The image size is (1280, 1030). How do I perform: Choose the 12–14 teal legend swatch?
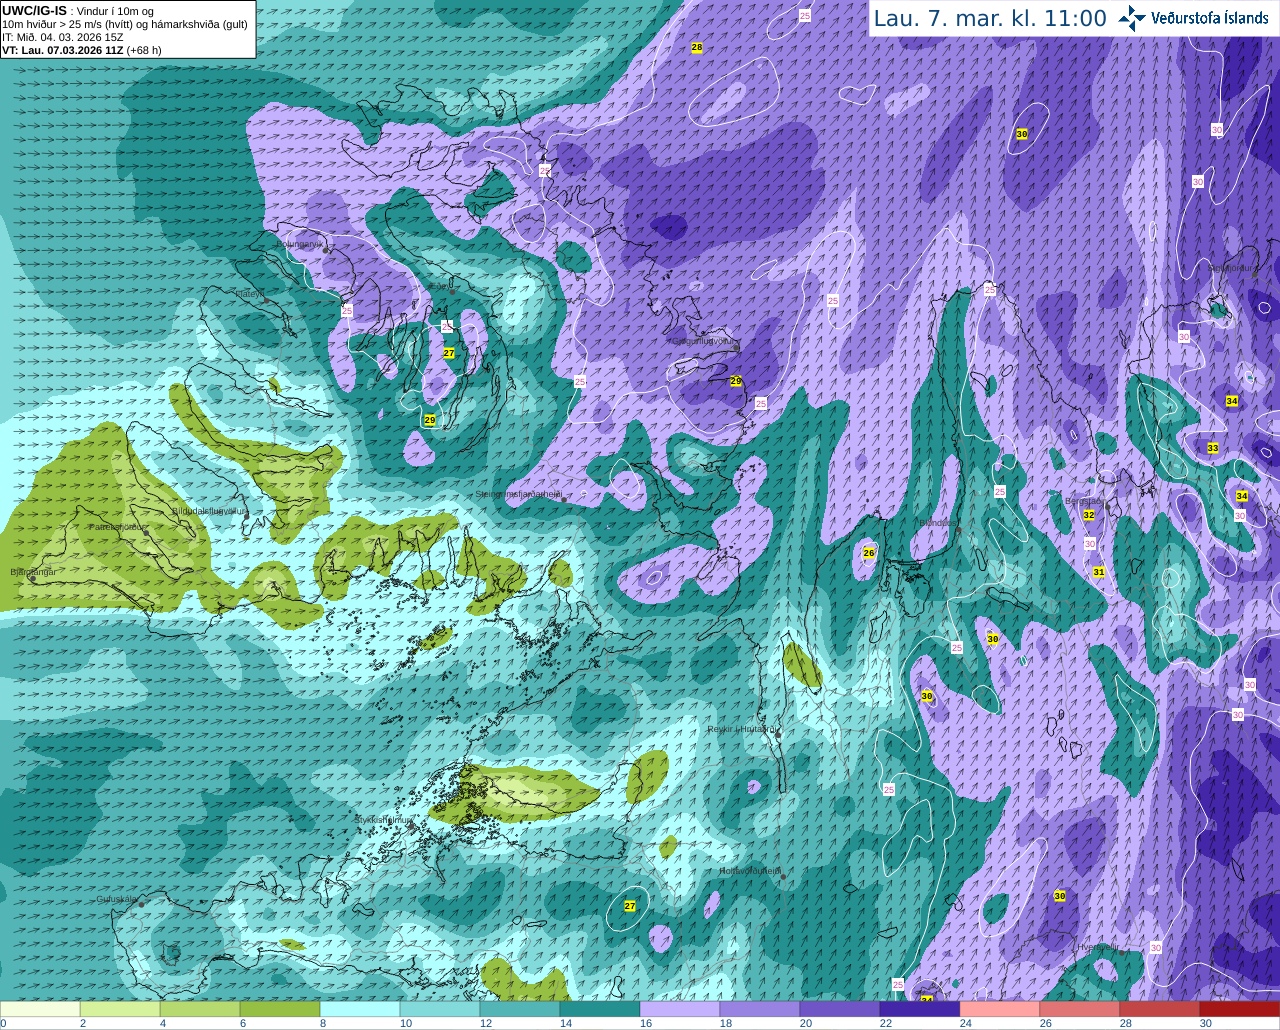(x=520, y=1009)
